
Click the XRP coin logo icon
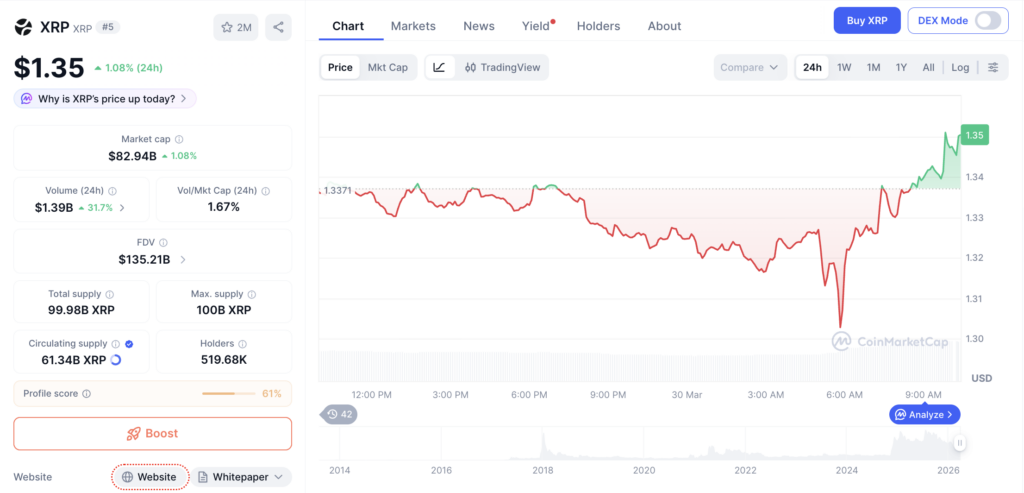coord(24,27)
